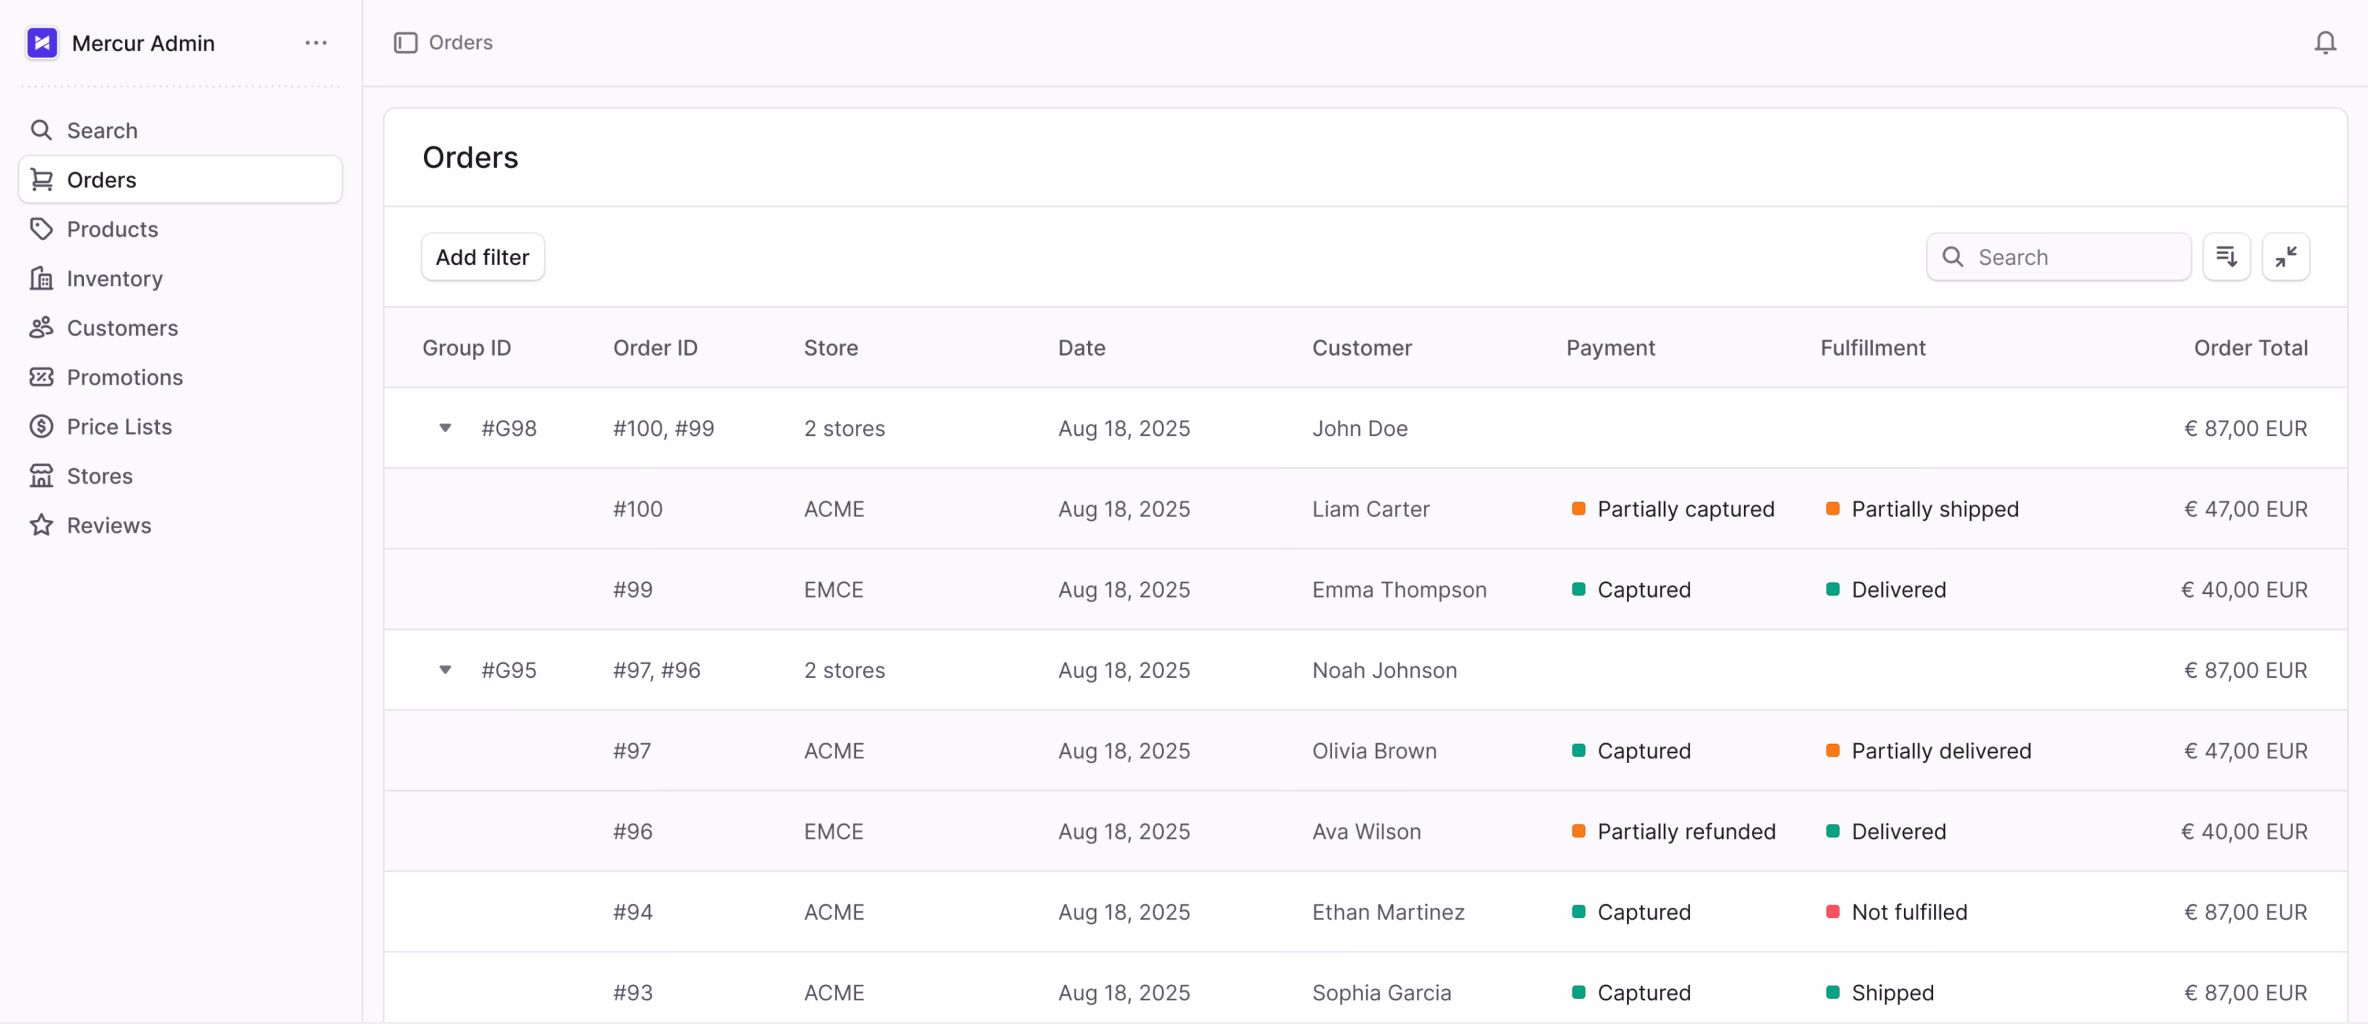Image resolution: width=2368 pixels, height=1024 pixels.
Task: Toggle the sidebar panel icon
Action: (405, 43)
